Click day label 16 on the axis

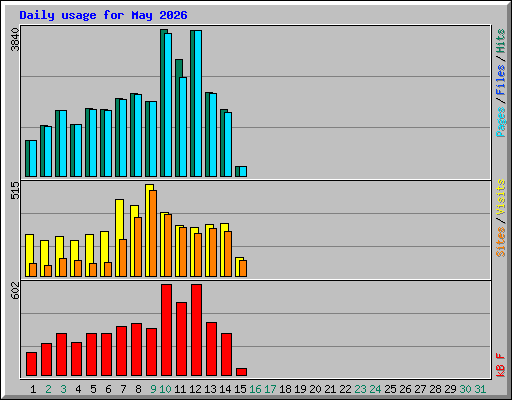pos(255,389)
